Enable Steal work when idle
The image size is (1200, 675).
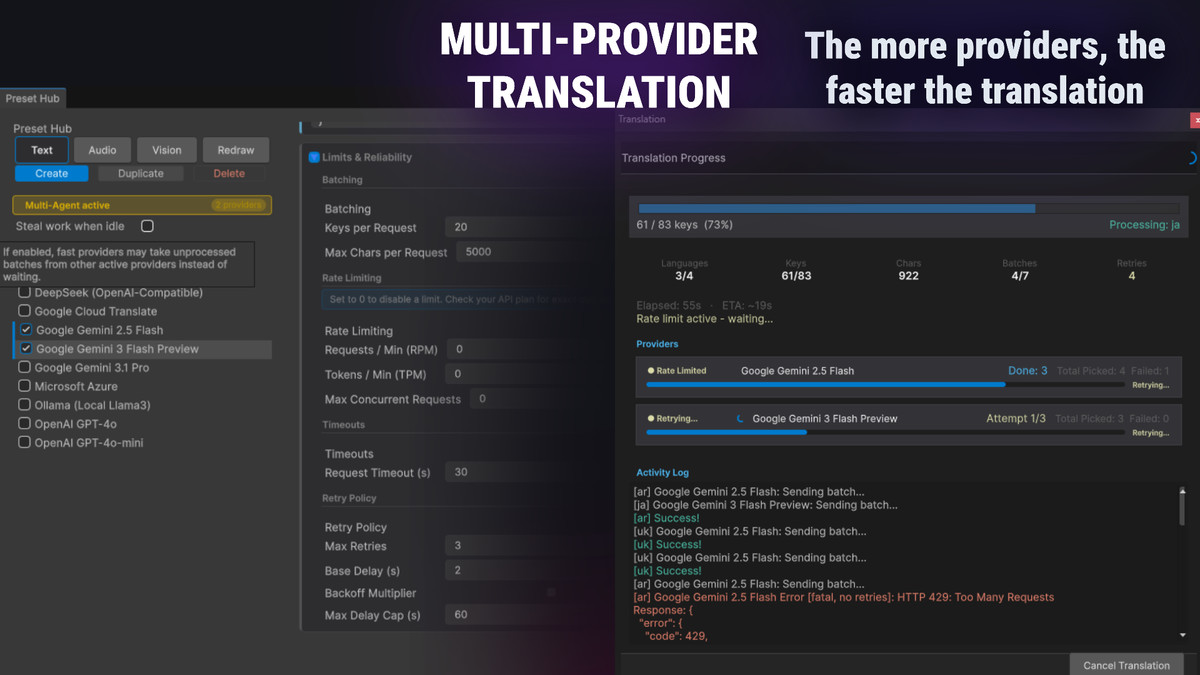[147, 226]
